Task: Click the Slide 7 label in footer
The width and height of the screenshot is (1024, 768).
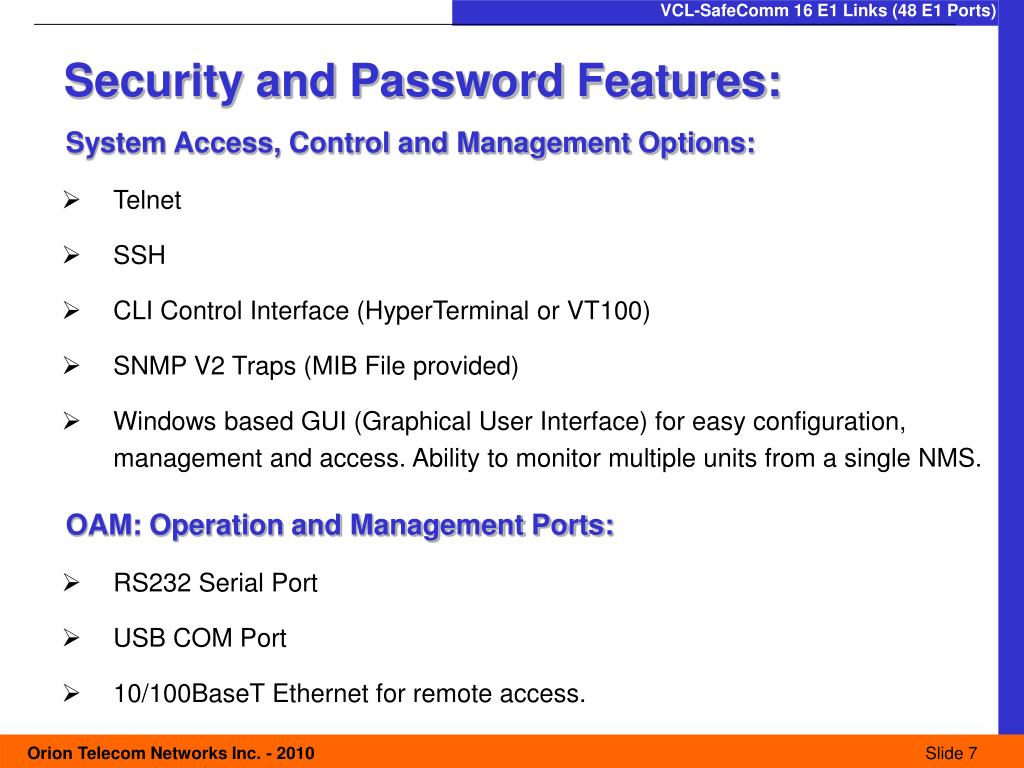Action: coord(951,753)
